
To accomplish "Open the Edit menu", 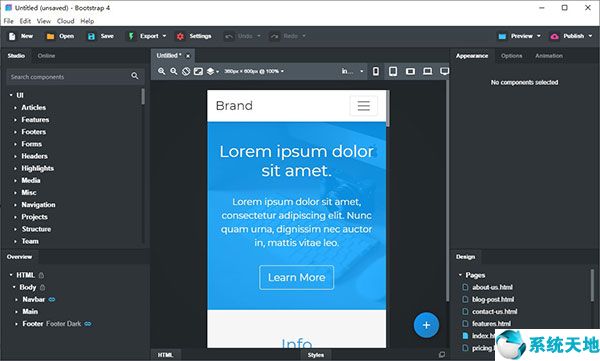I will pyautogui.click(x=25, y=21).
